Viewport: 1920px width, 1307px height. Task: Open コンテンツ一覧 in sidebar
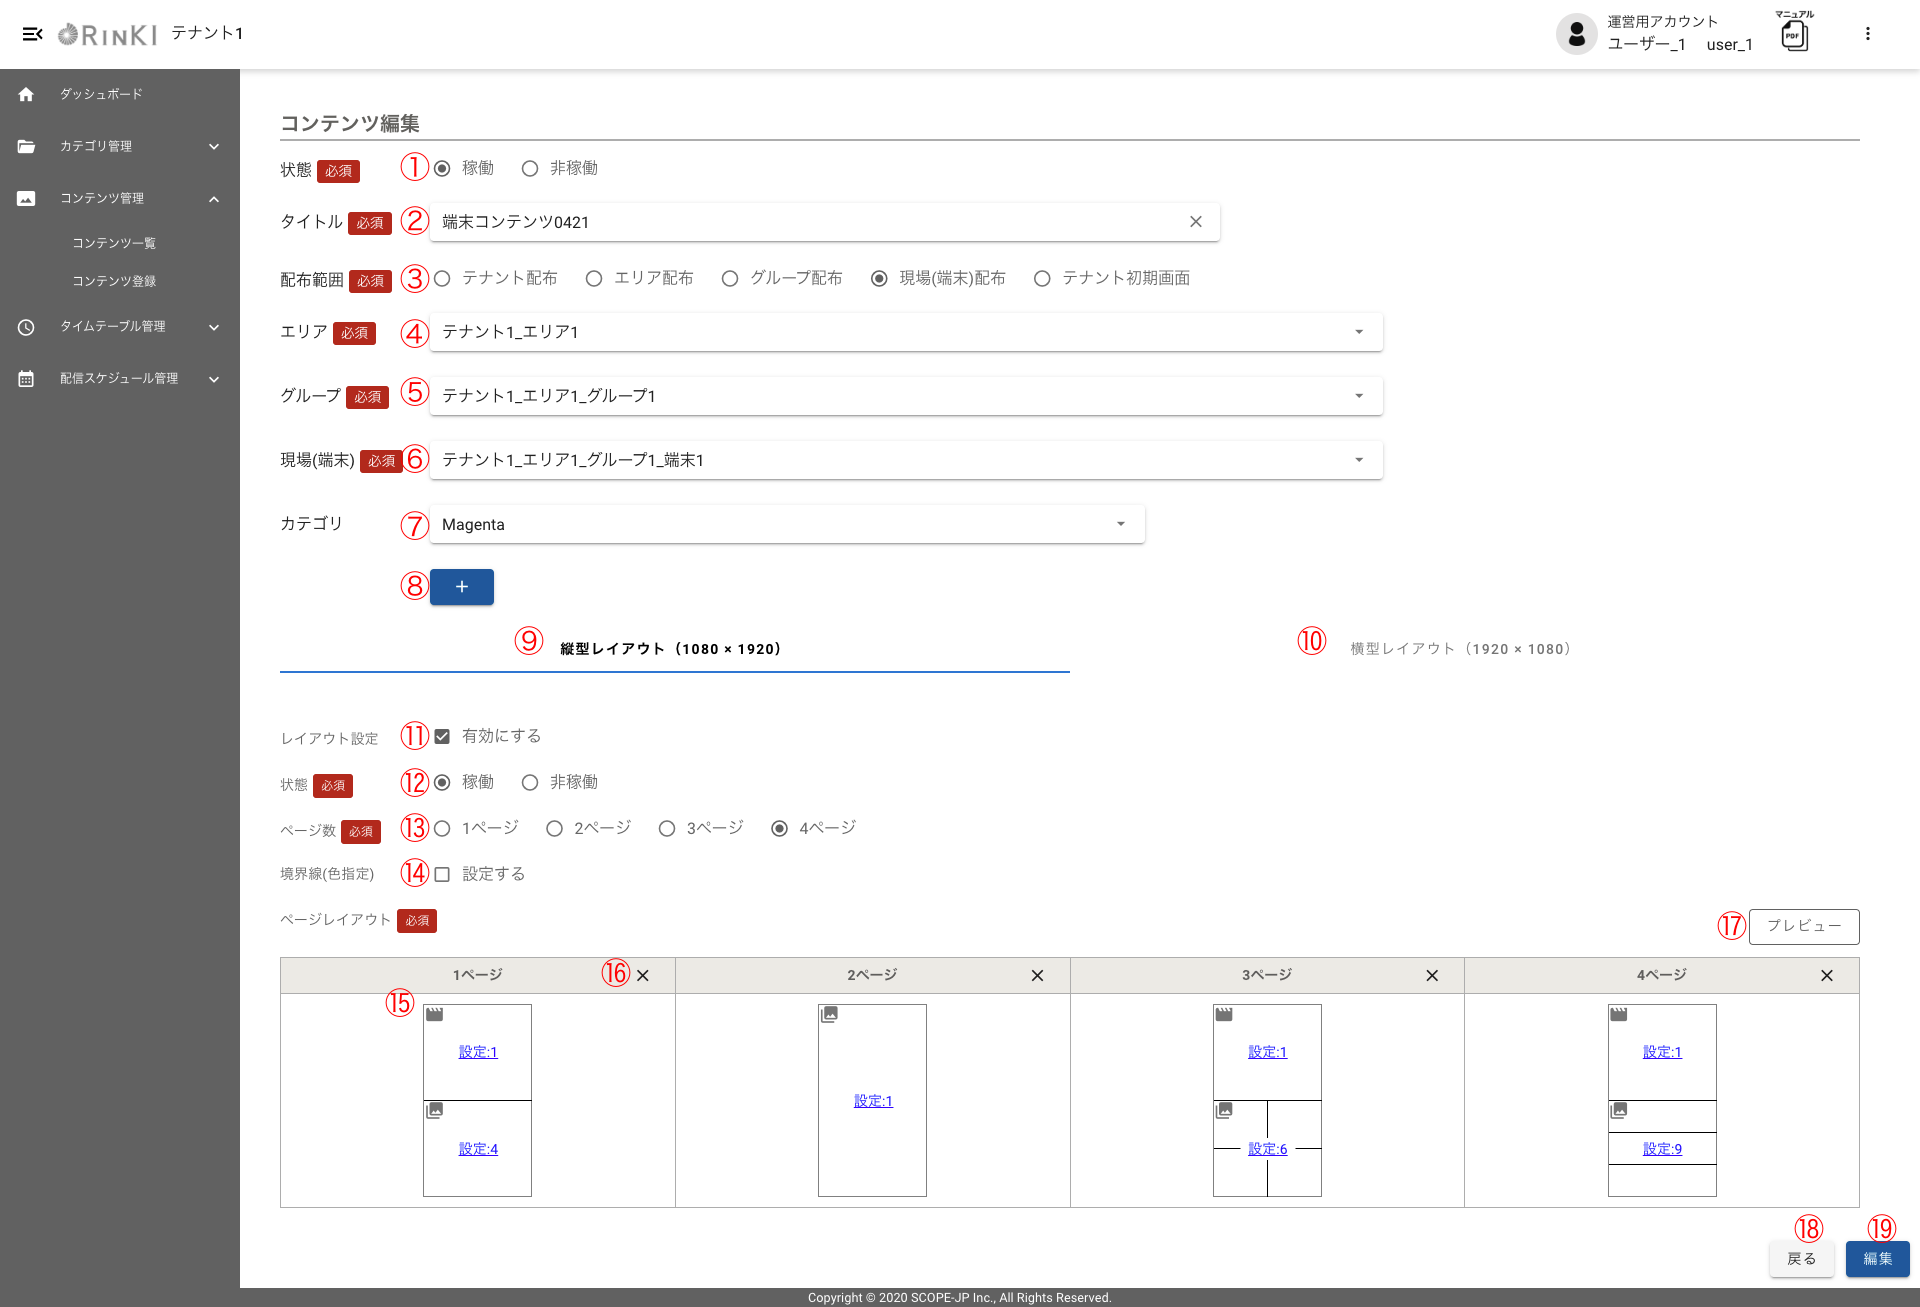coord(114,243)
